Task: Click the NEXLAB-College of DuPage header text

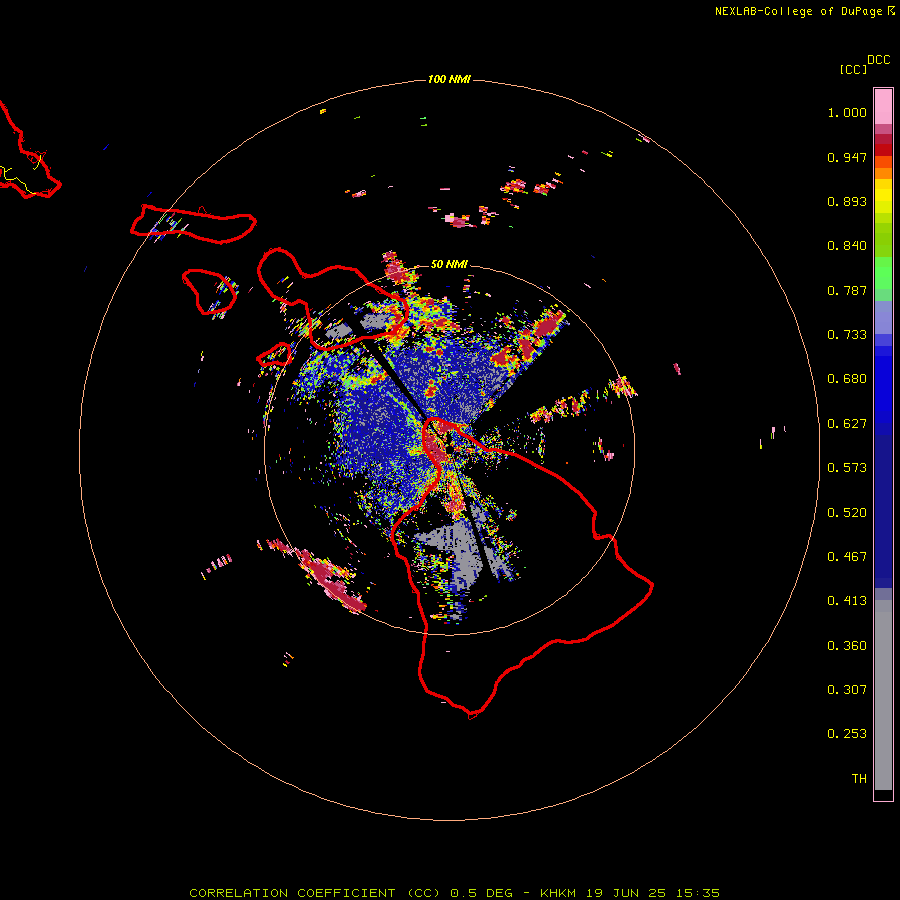Action: [804, 11]
